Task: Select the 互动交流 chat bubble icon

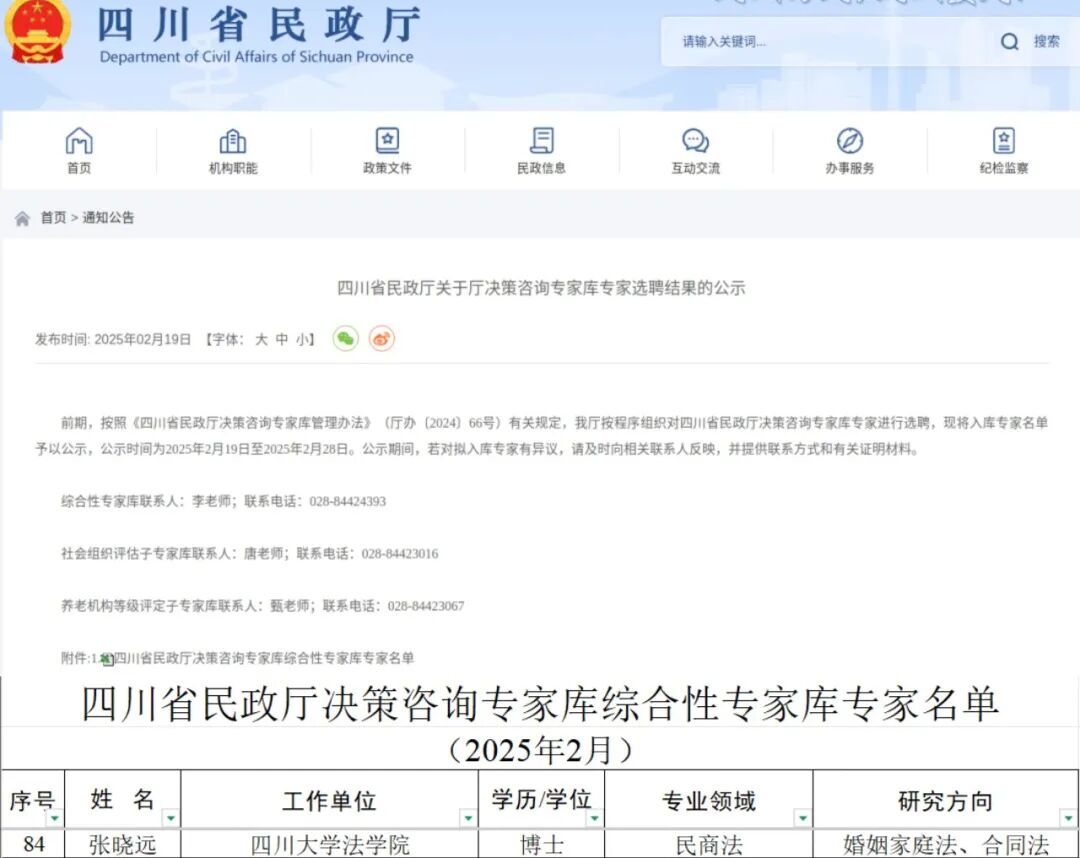Action: click(x=694, y=140)
